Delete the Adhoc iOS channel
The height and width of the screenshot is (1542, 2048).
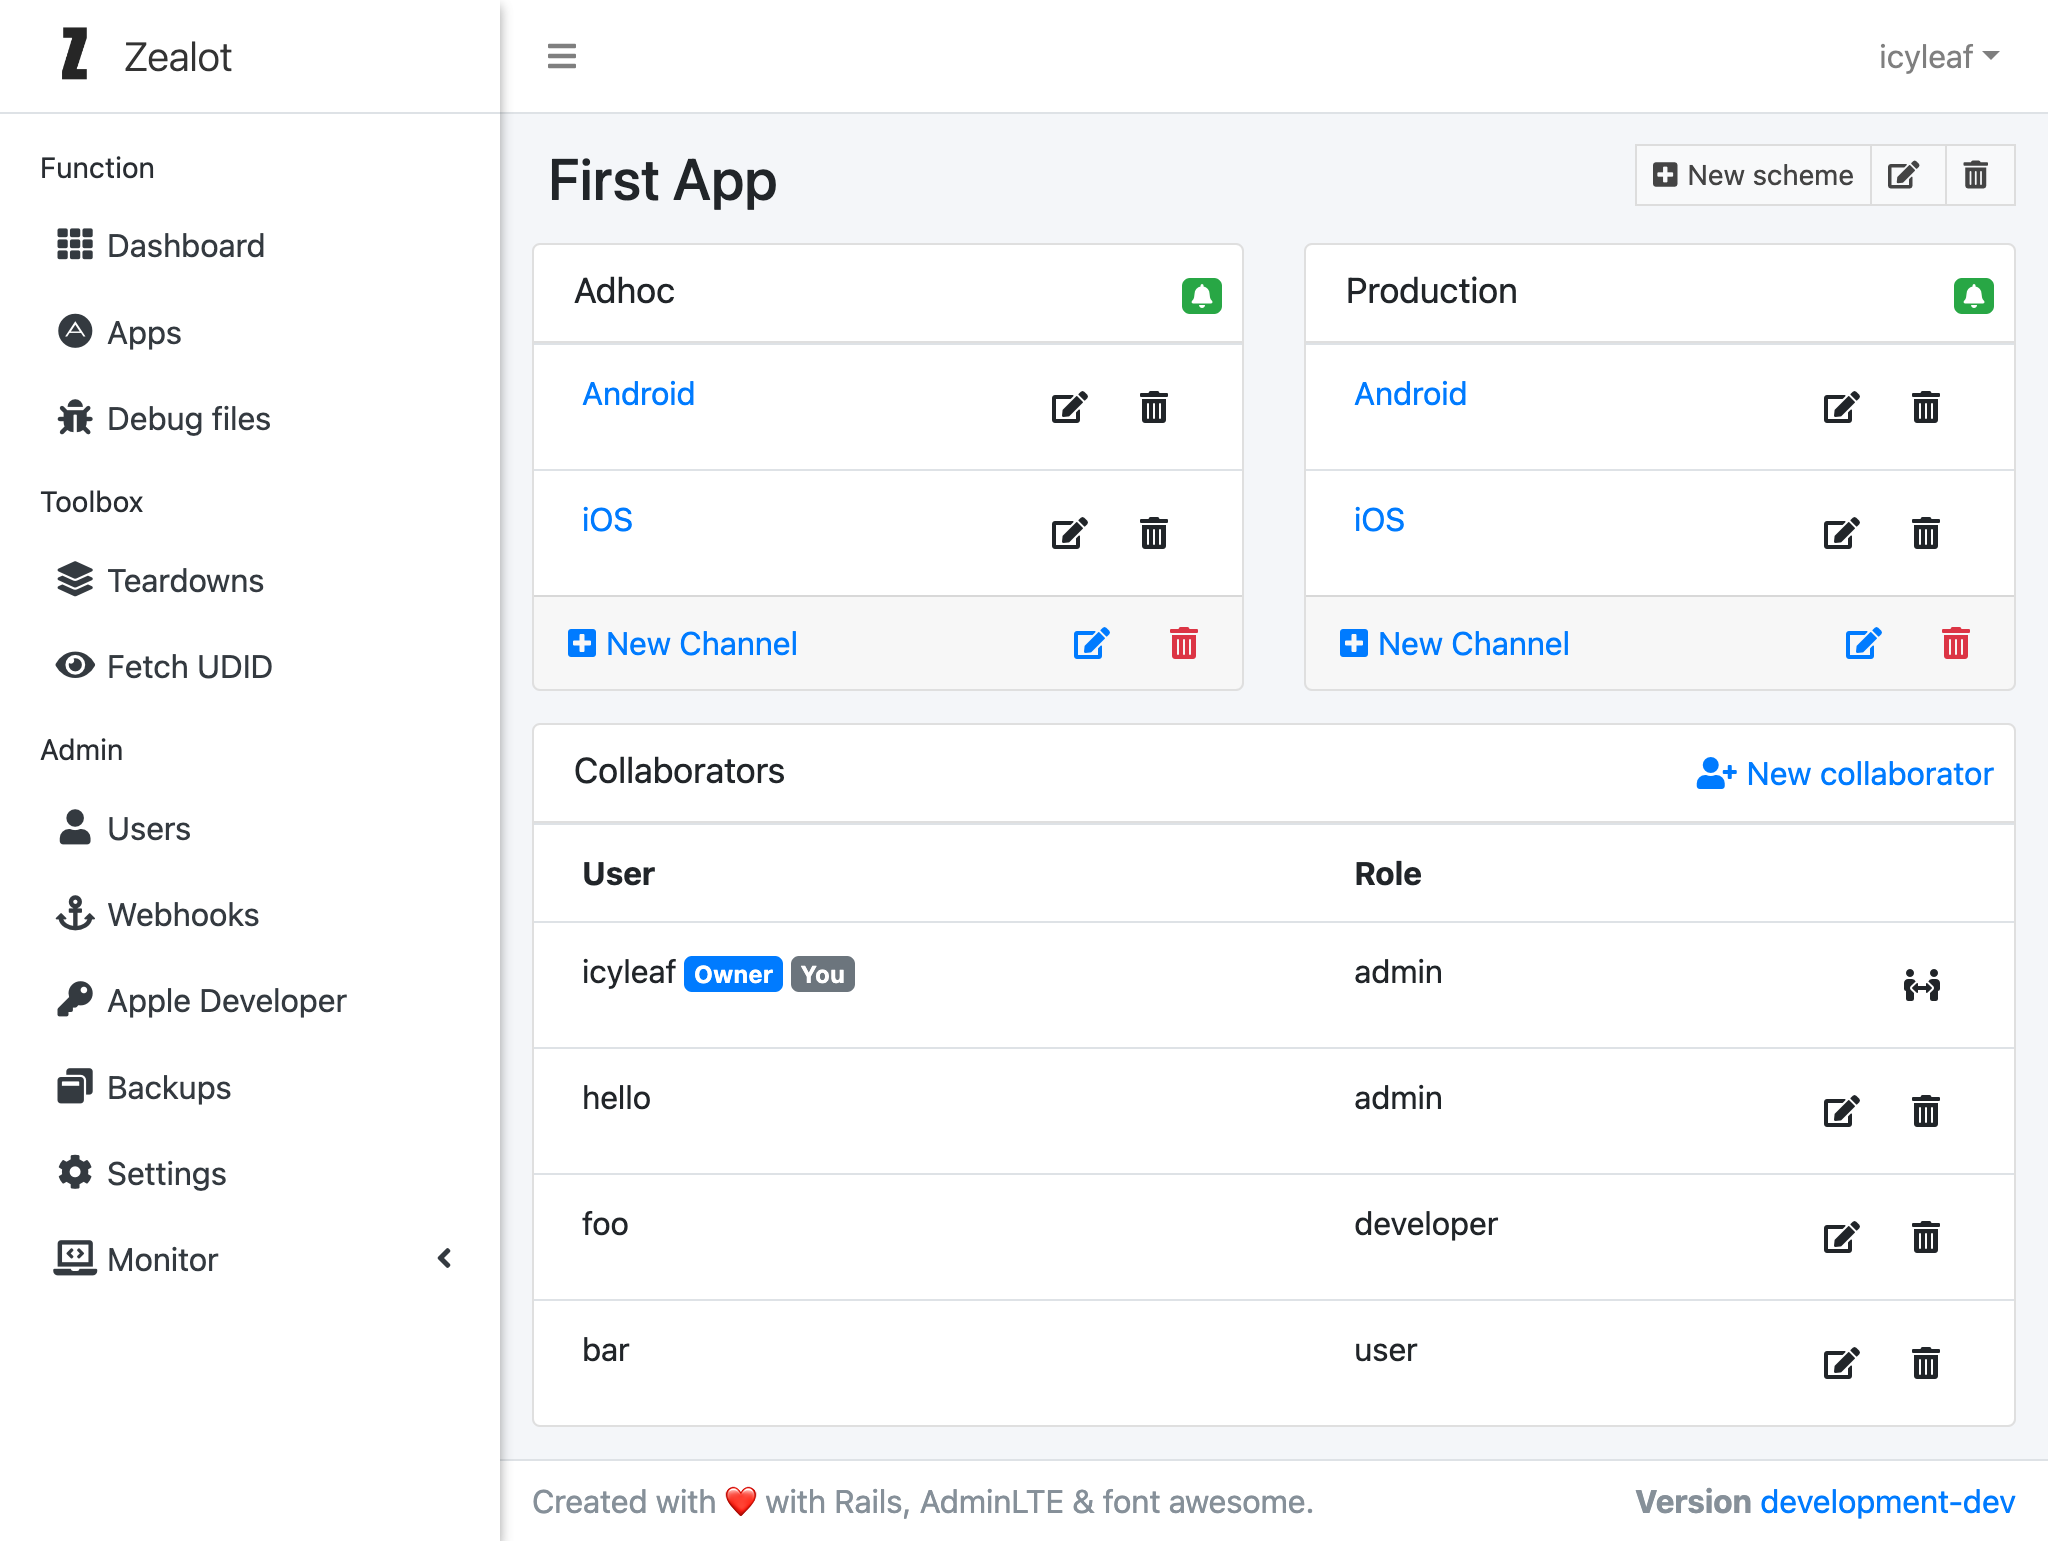1154,533
